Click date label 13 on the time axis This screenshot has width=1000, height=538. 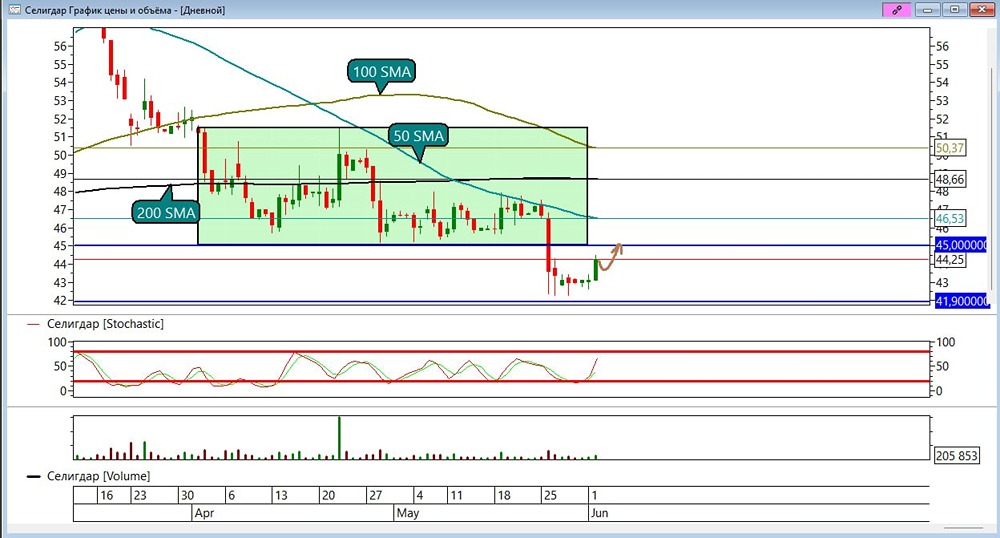coord(281,495)
